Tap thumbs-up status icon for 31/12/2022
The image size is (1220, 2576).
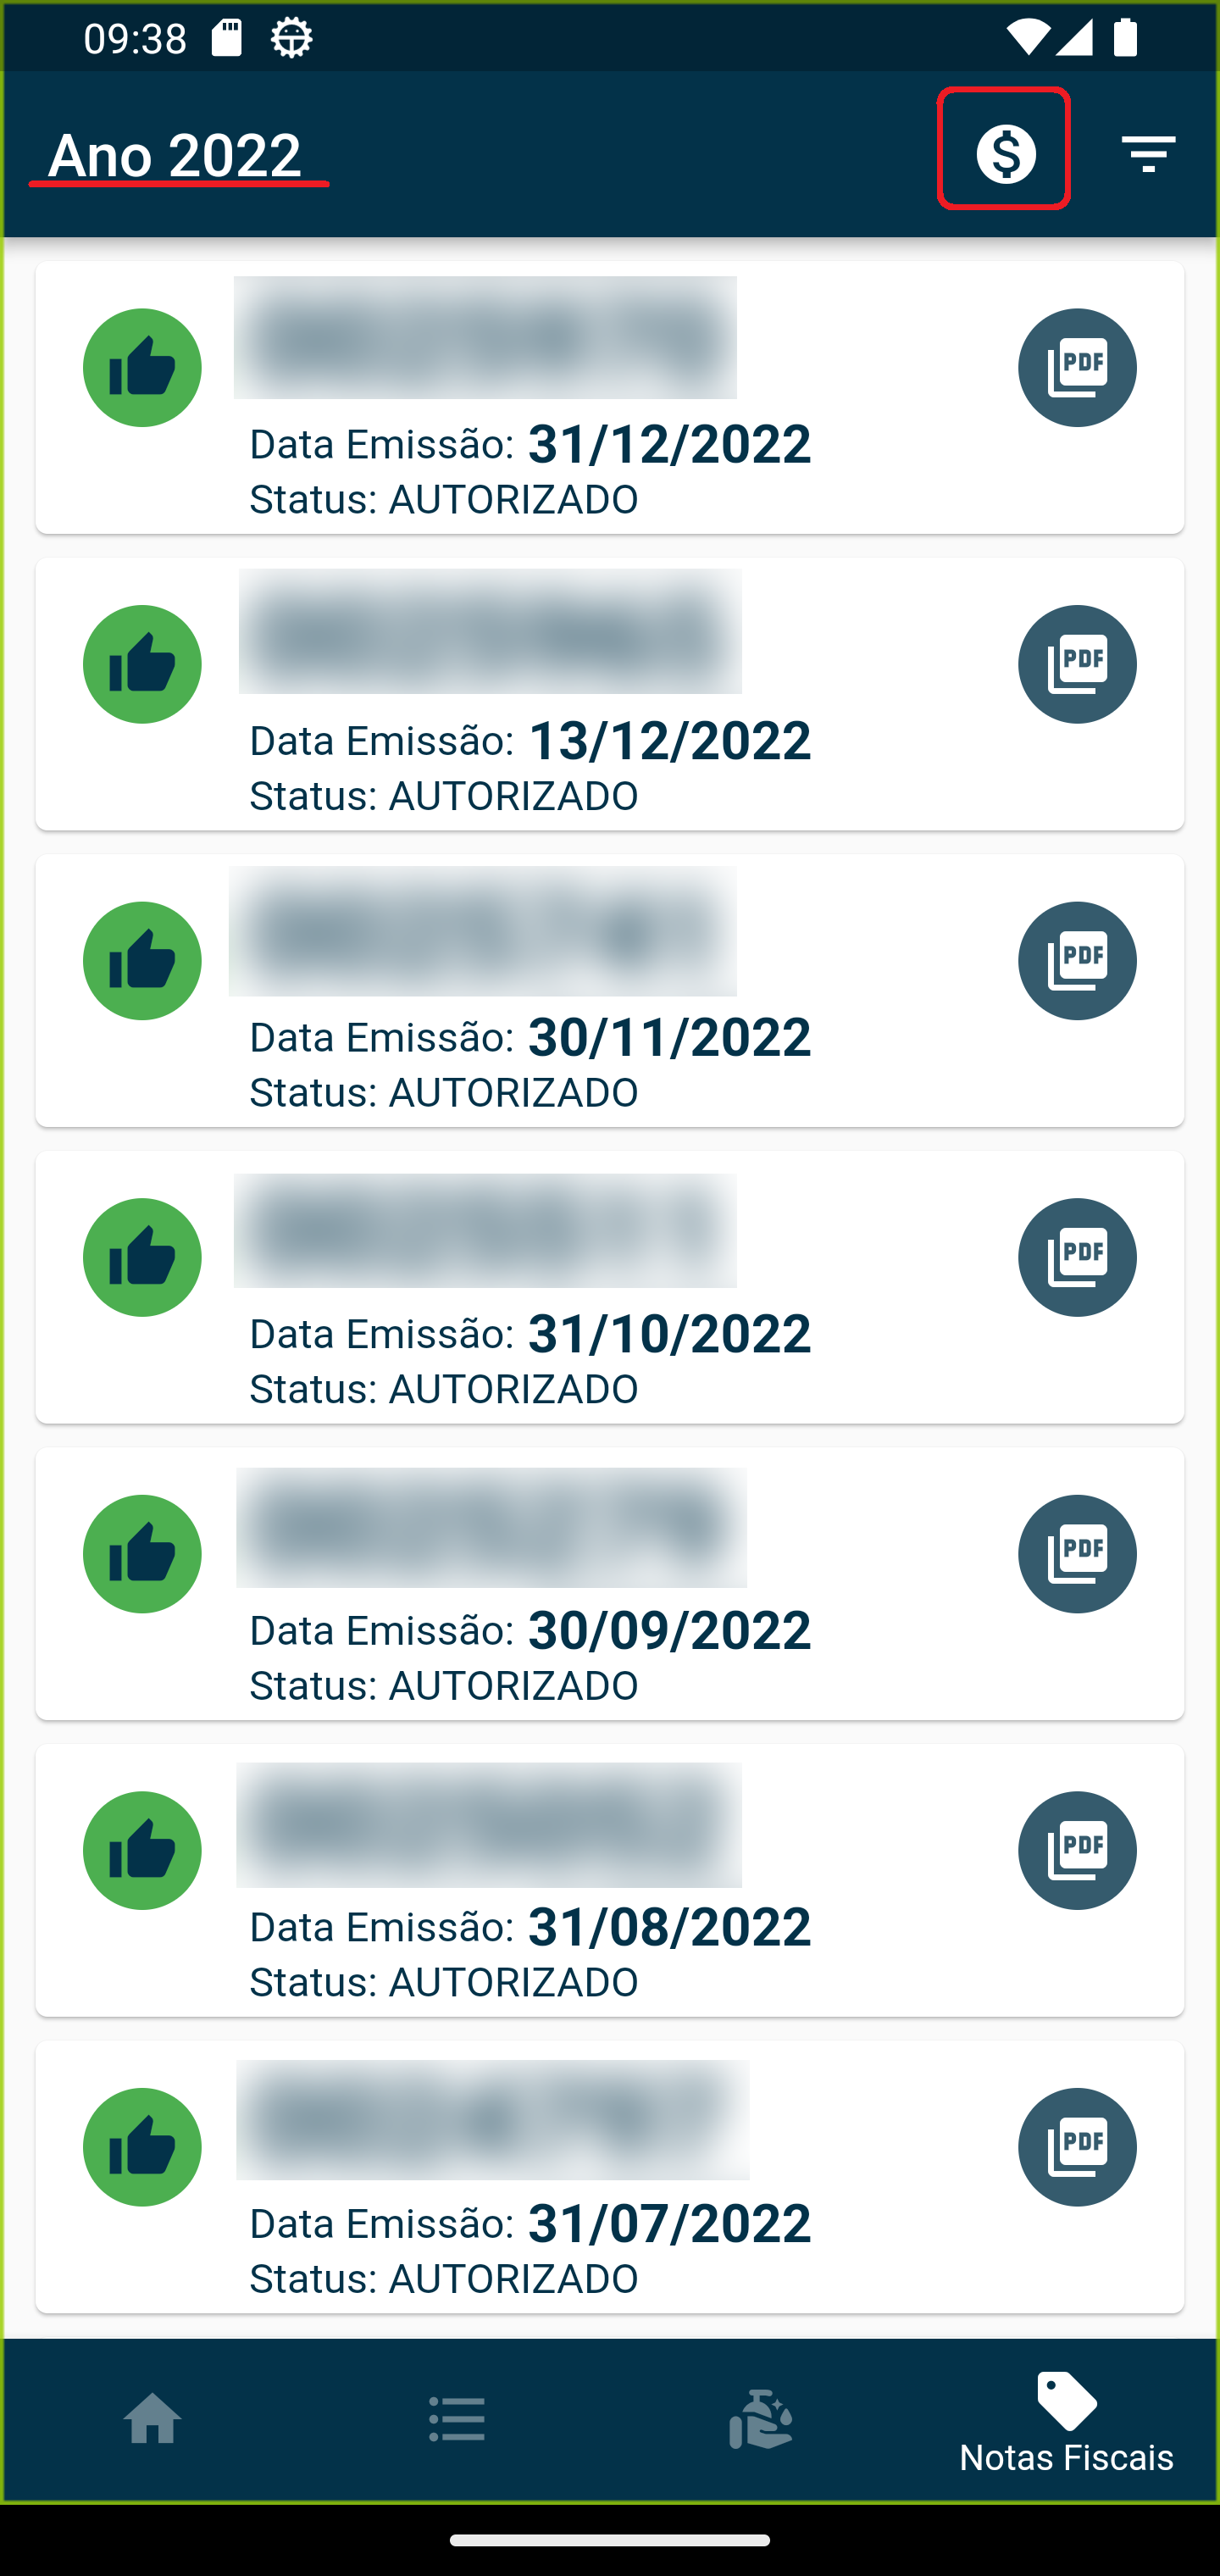click(x=142, y=367)
